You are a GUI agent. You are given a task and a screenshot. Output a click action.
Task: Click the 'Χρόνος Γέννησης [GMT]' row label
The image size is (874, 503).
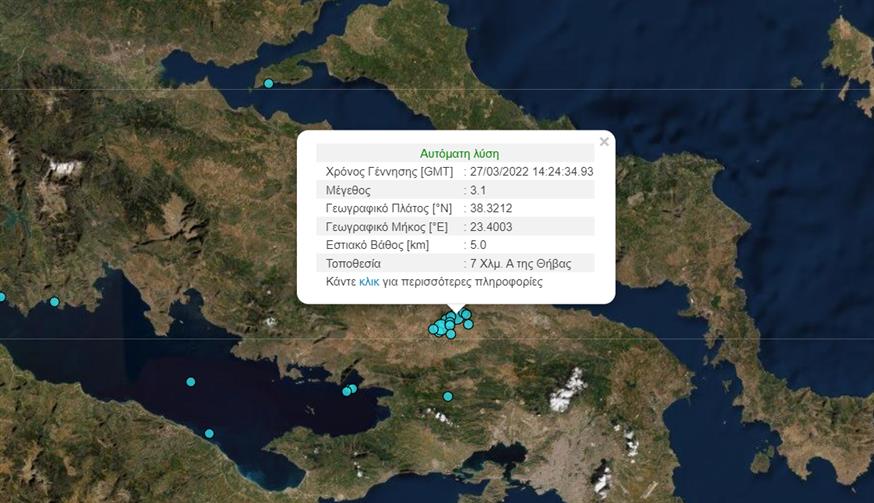tap(389, 171)
